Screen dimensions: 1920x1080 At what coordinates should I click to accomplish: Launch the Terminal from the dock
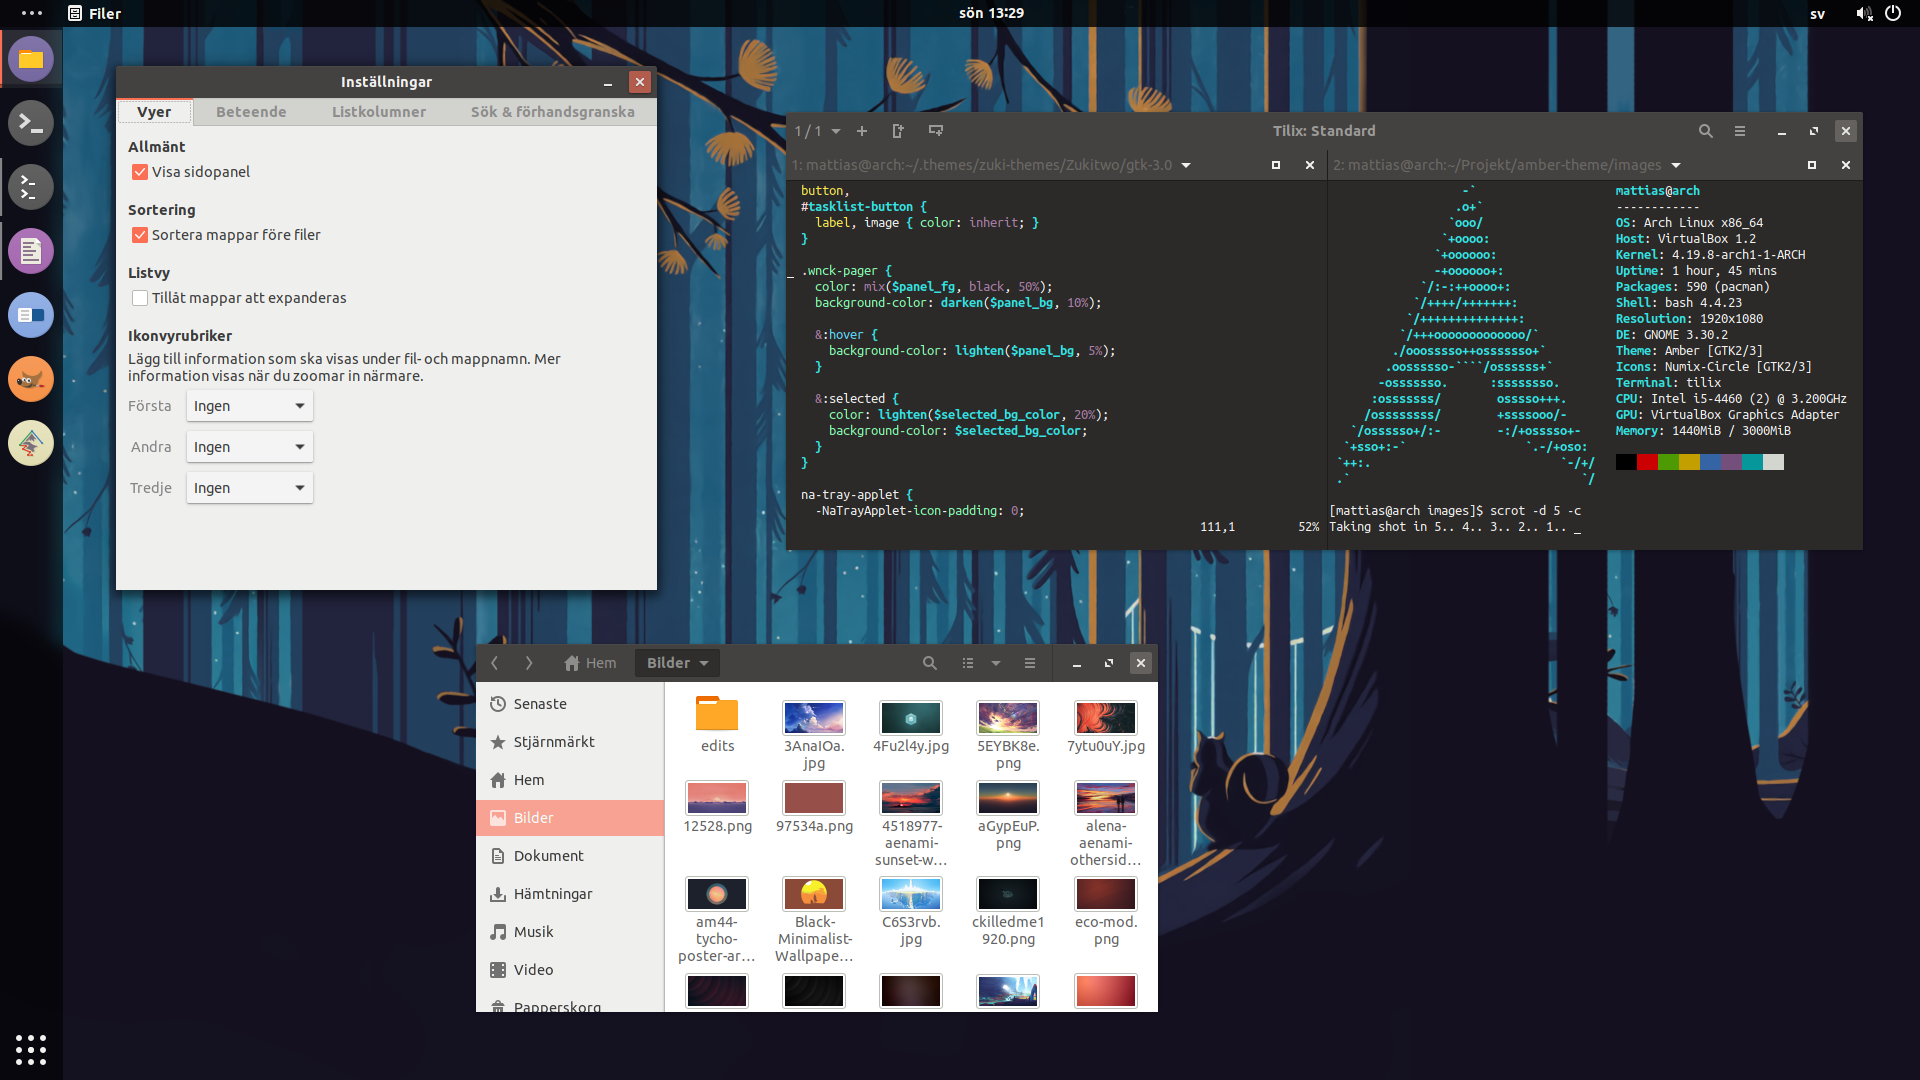[x=31, y=123]
